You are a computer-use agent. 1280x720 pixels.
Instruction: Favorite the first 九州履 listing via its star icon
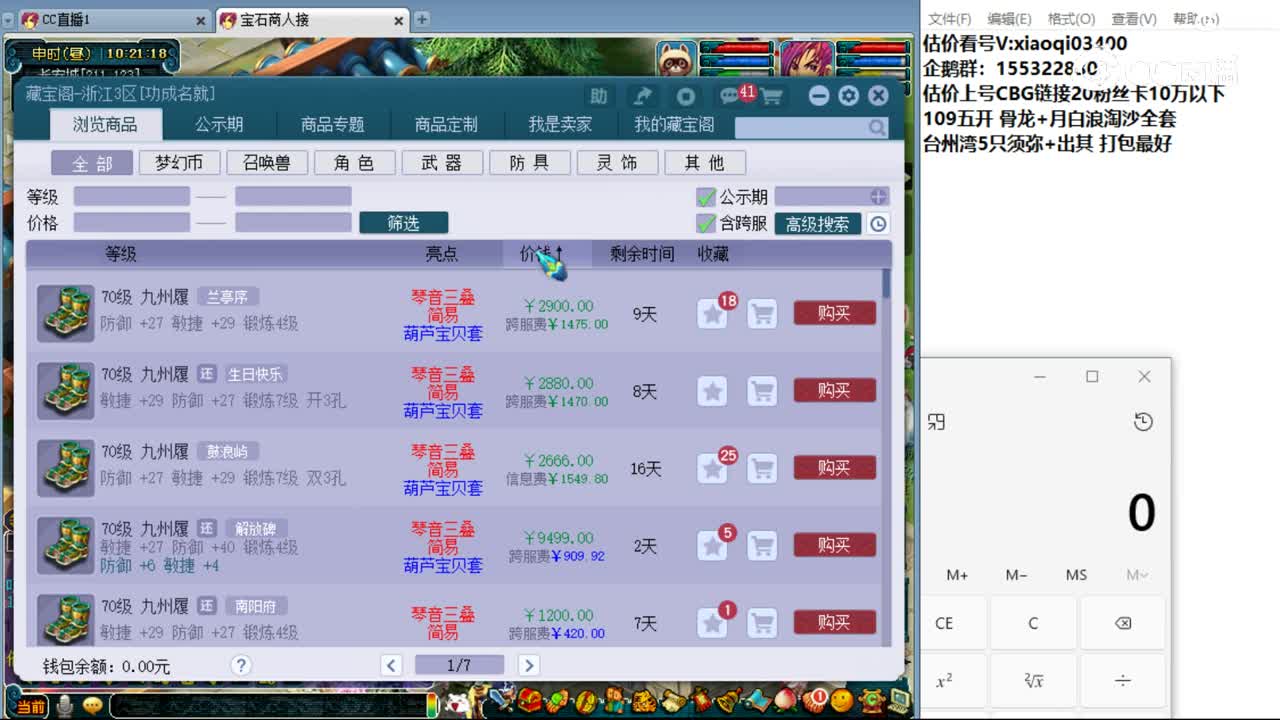point(712,313)
